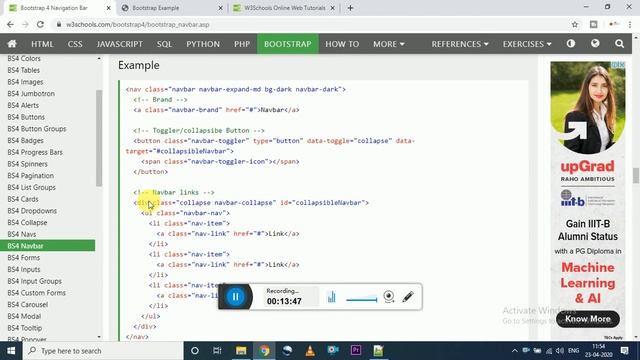Open the CSS tutorial menu
This screenshot has height=360, width=640.
coord(75,44)
